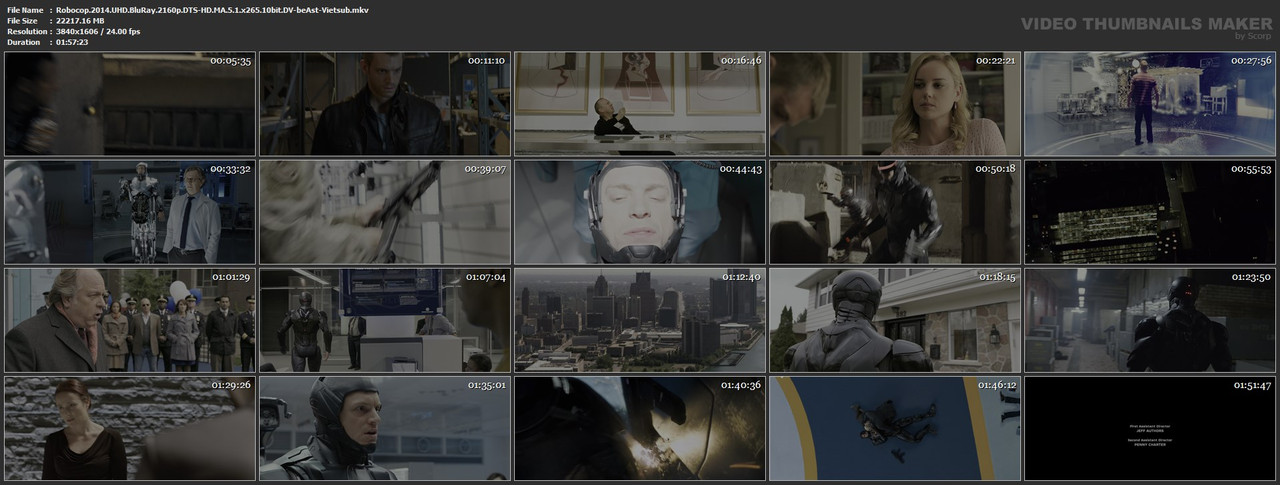
Task: Choose the frame at 00:33:32
Action: pos(130,212)
